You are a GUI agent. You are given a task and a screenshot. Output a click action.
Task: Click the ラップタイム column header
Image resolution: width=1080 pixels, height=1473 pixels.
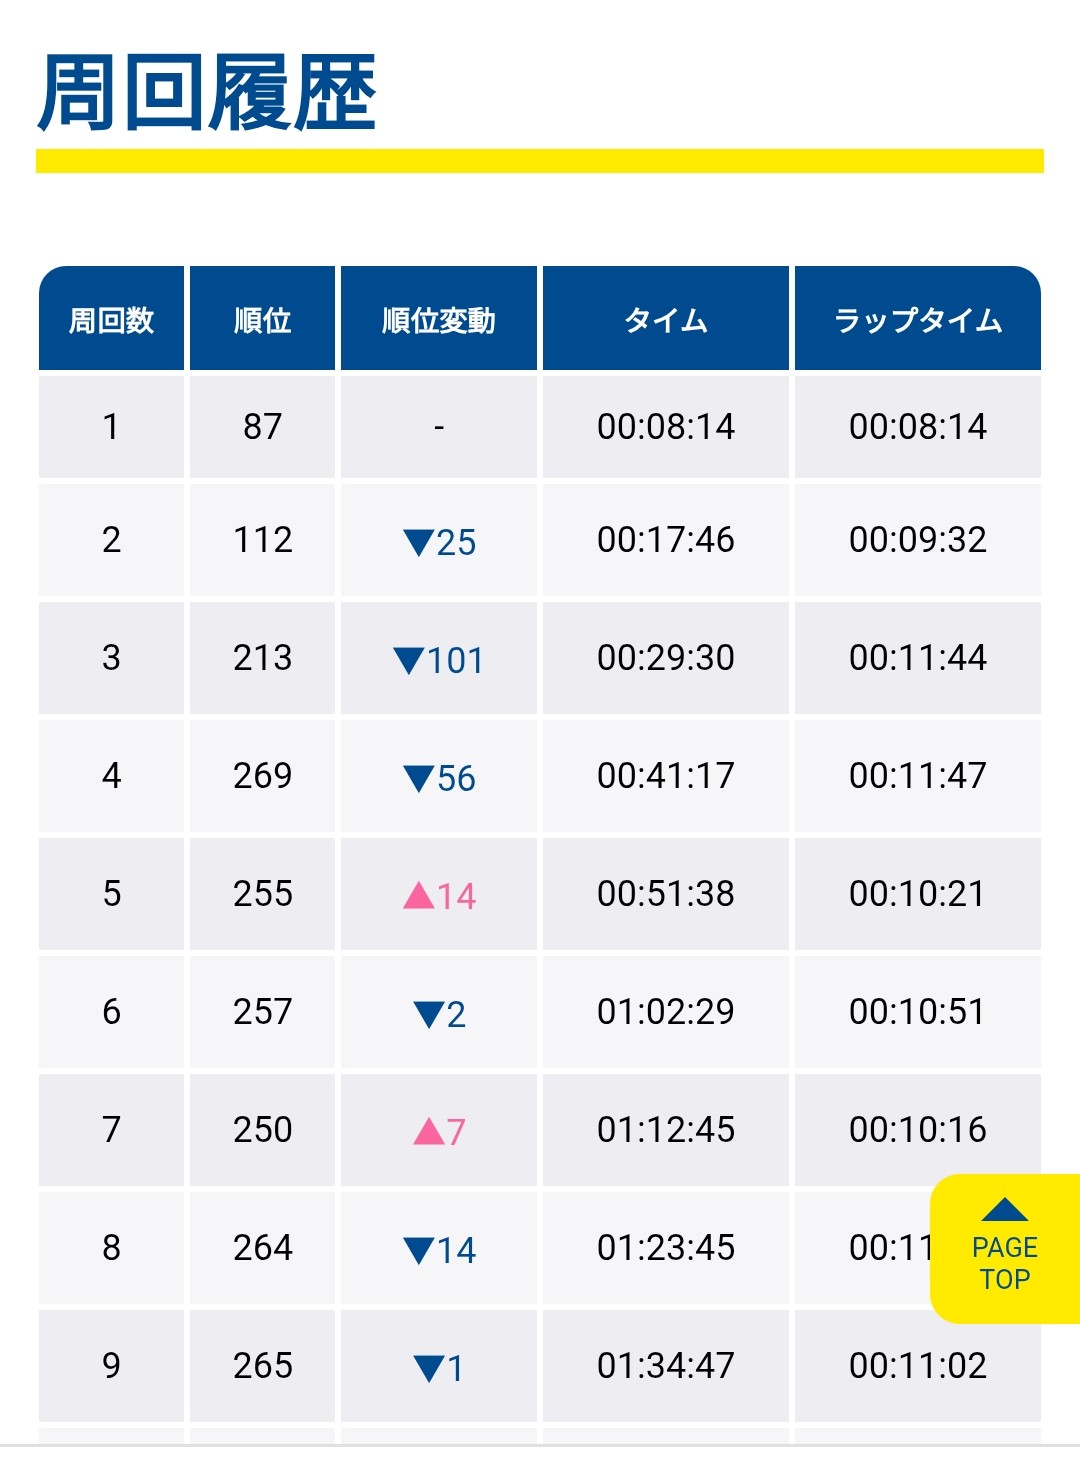coord(917,320)
